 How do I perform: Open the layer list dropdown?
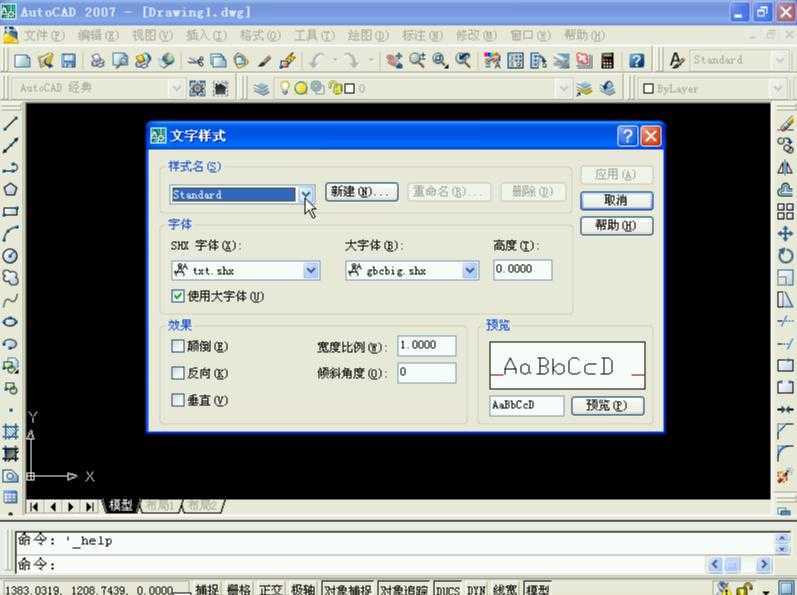[x=563, y=89]
